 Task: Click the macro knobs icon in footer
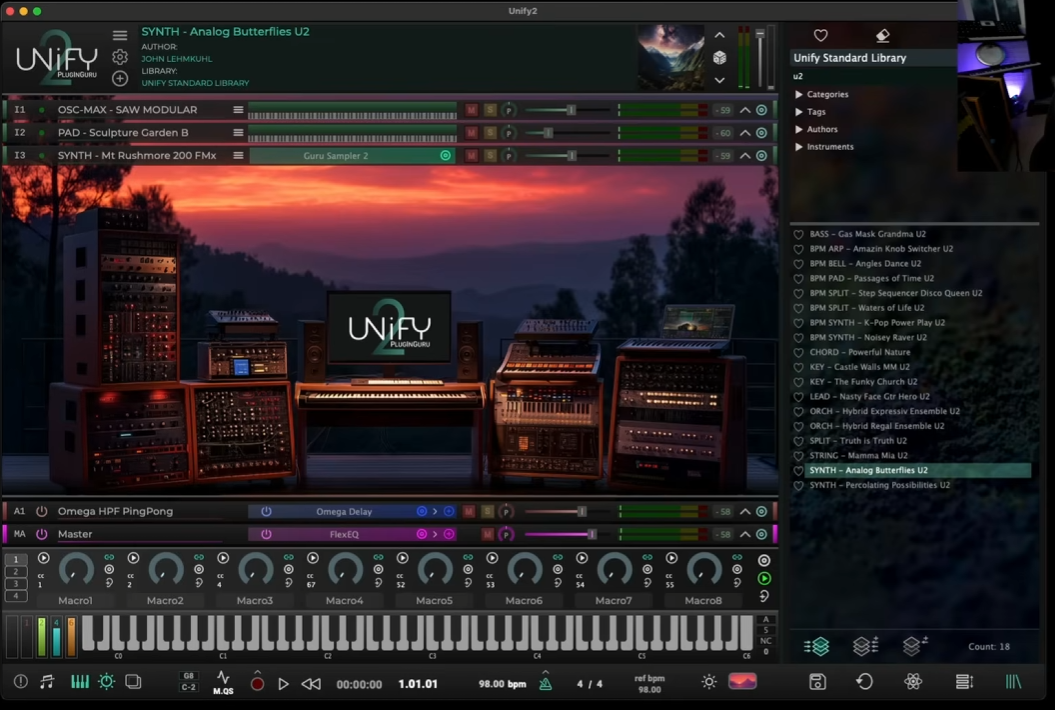click(x=106, y=682)
